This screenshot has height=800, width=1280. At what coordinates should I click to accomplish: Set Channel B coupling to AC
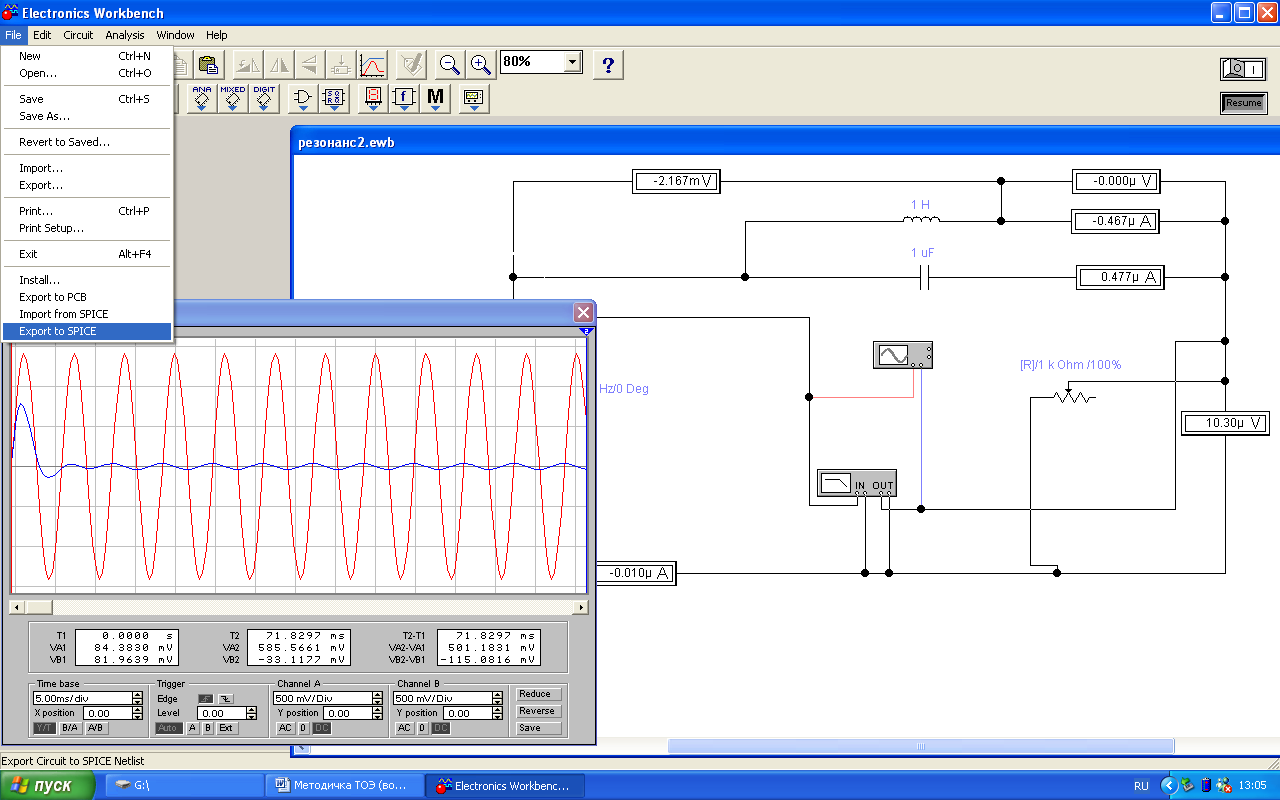[x=404, y=728]
